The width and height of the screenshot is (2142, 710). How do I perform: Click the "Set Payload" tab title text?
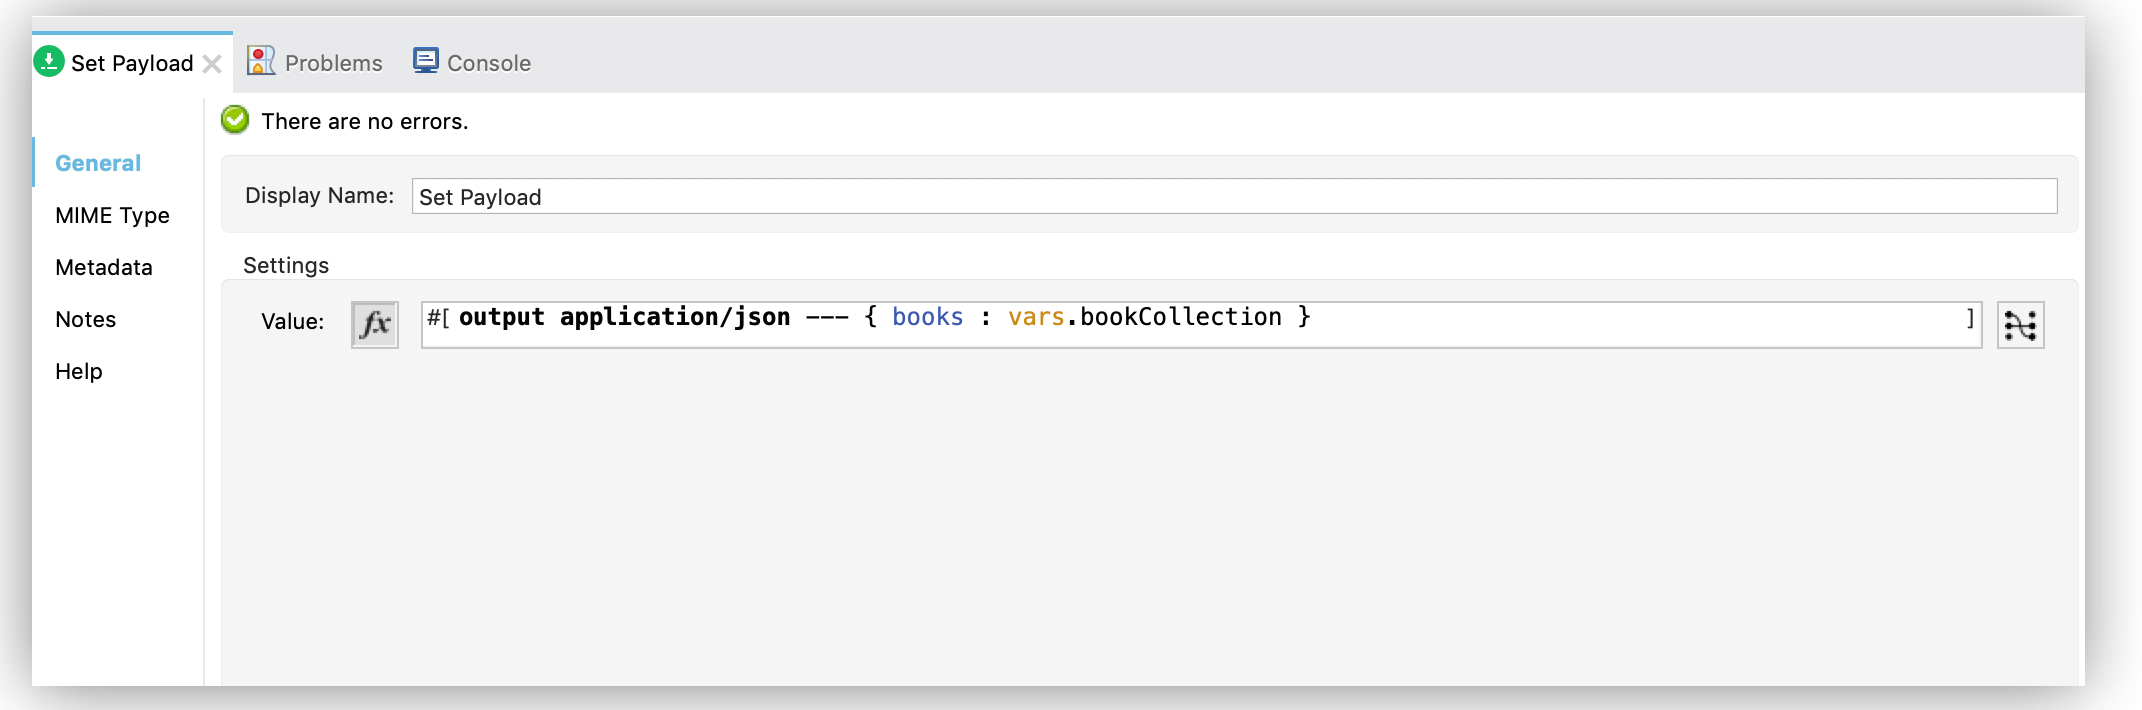(132, 63)
